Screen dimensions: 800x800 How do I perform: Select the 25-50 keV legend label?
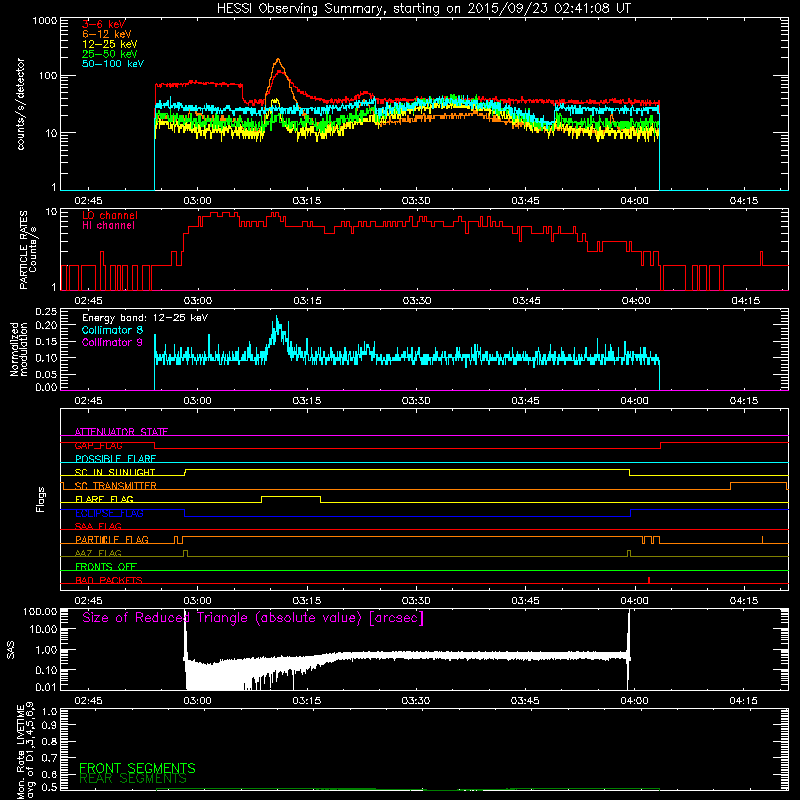tap(110, 54)
